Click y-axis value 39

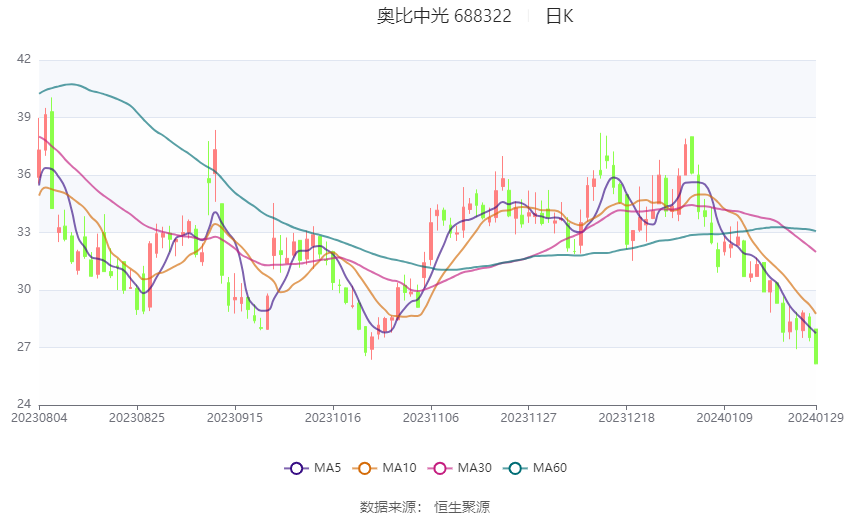coord(24,117)
